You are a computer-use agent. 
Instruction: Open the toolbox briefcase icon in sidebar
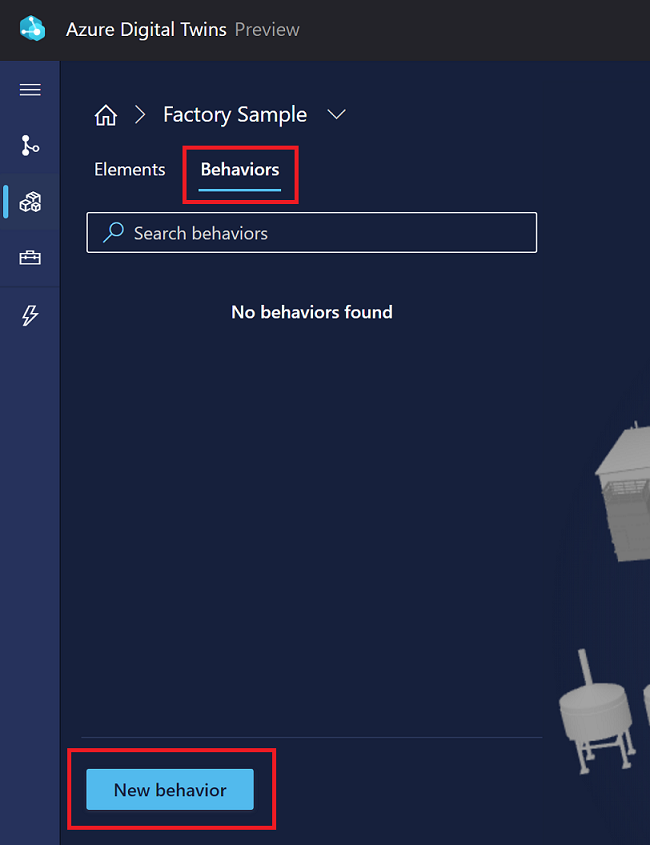[30, 258]
